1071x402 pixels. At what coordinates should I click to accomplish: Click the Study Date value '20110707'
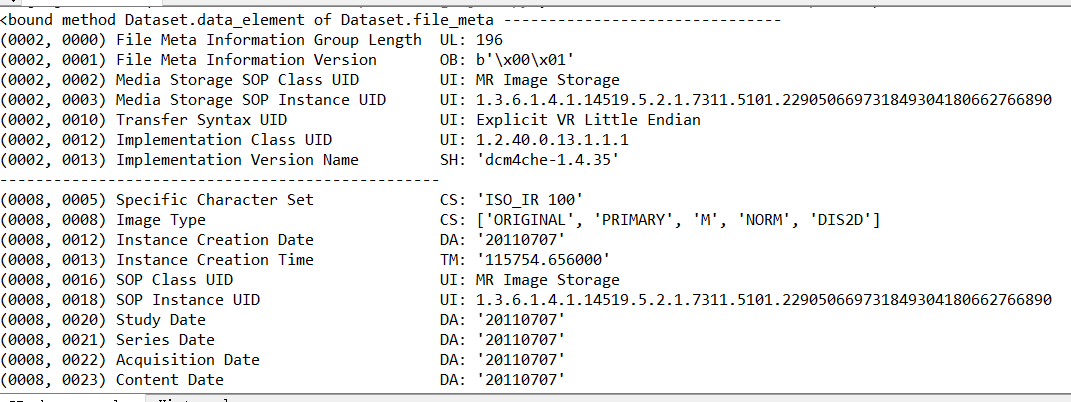point(520,319)
